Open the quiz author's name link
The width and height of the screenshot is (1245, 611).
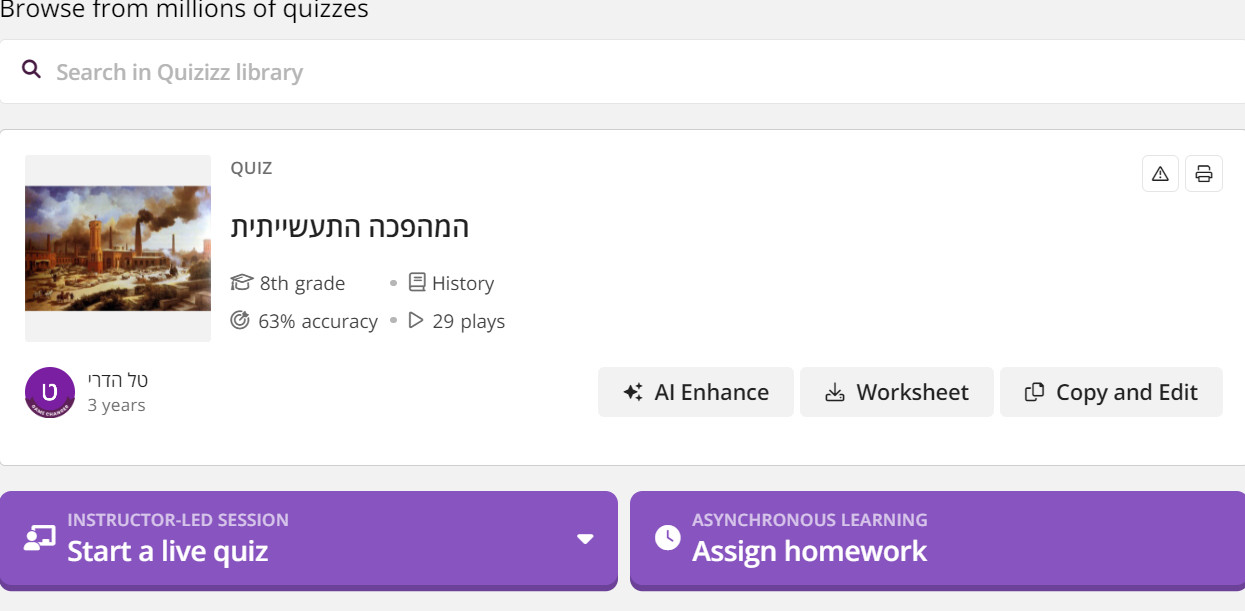coord(118,380)
